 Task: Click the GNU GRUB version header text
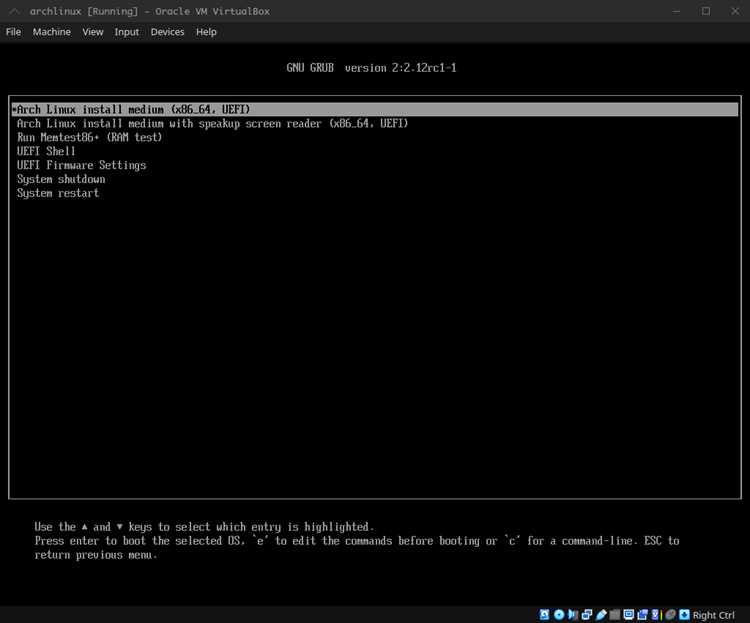pos(371,68)
